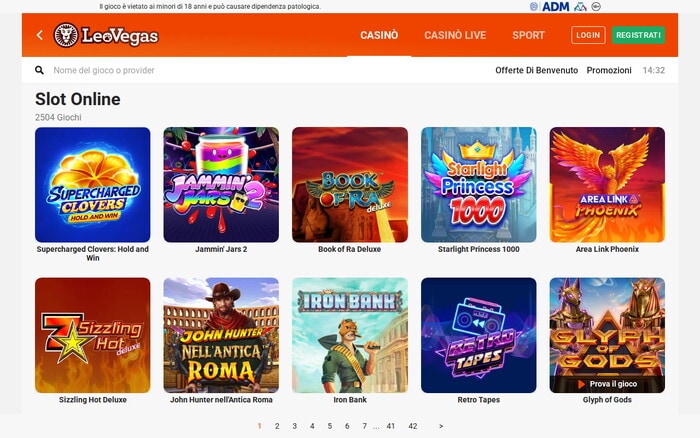
Task: Open the LeoVegas lion logo home
Action: tap(106, 35)
